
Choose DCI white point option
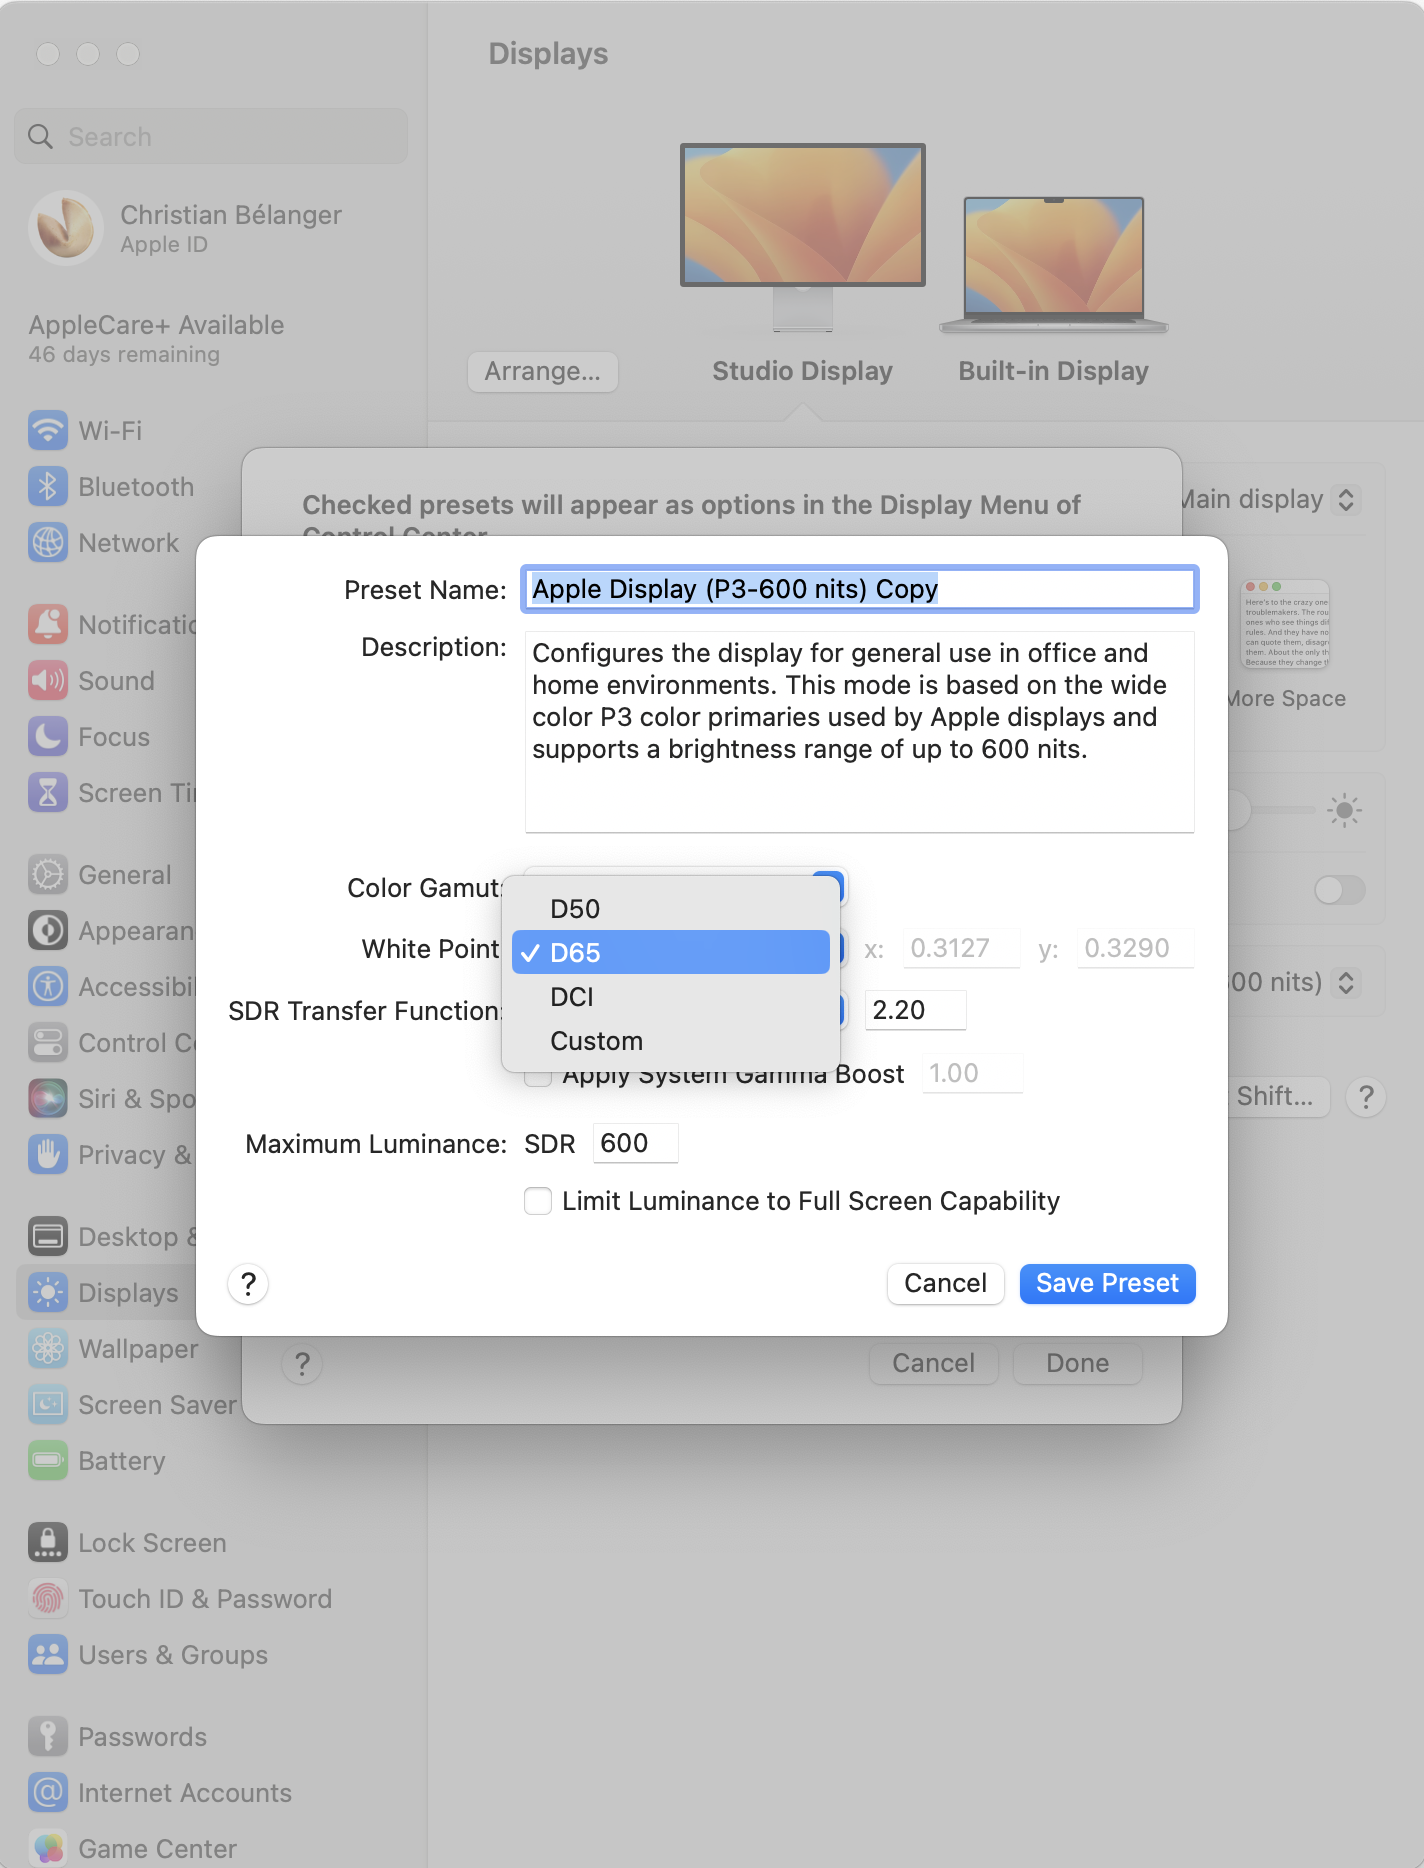click(670, 997)
